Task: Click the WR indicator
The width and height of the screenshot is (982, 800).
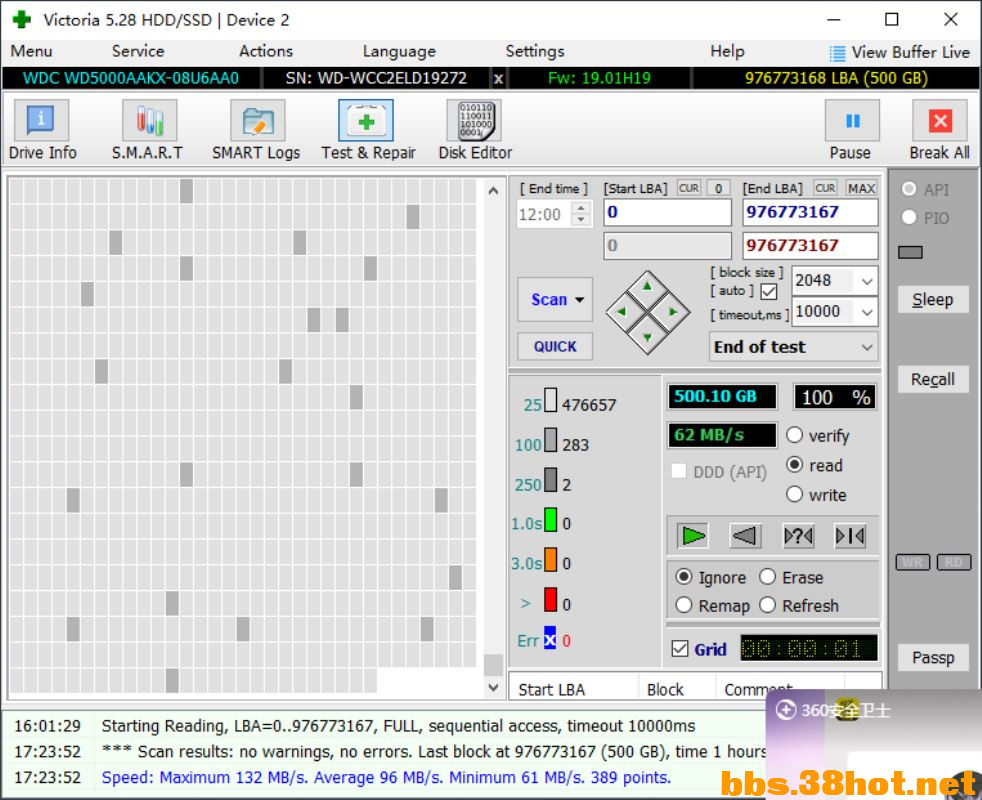Action: pos(913,562)
